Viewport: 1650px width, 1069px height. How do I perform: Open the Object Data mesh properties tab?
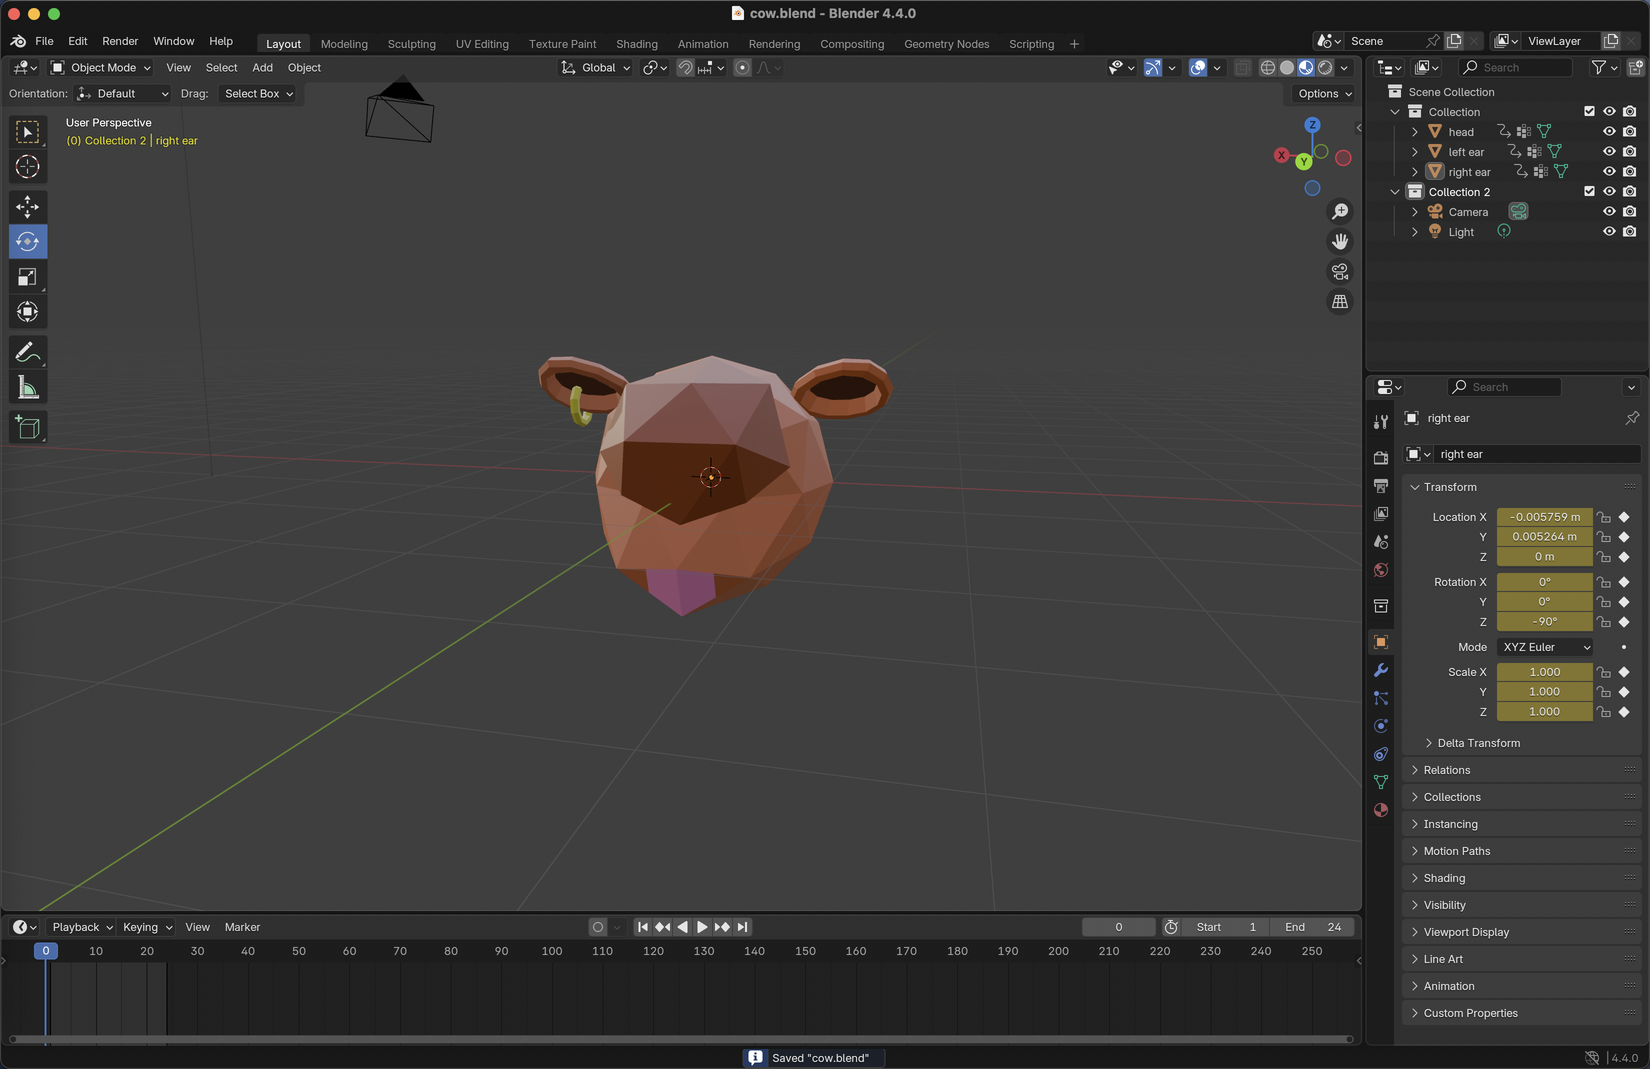(1381, 782)
